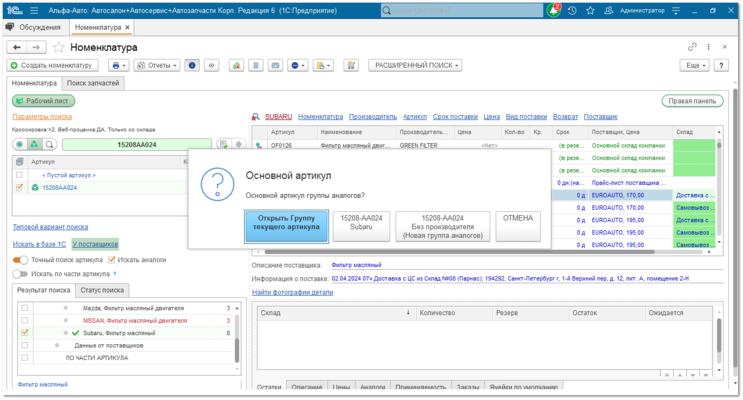Screen dimensions: 743x400
Task: Click Создать номенклатуру button
Action: pyautogui.click(x=53, y=65)
